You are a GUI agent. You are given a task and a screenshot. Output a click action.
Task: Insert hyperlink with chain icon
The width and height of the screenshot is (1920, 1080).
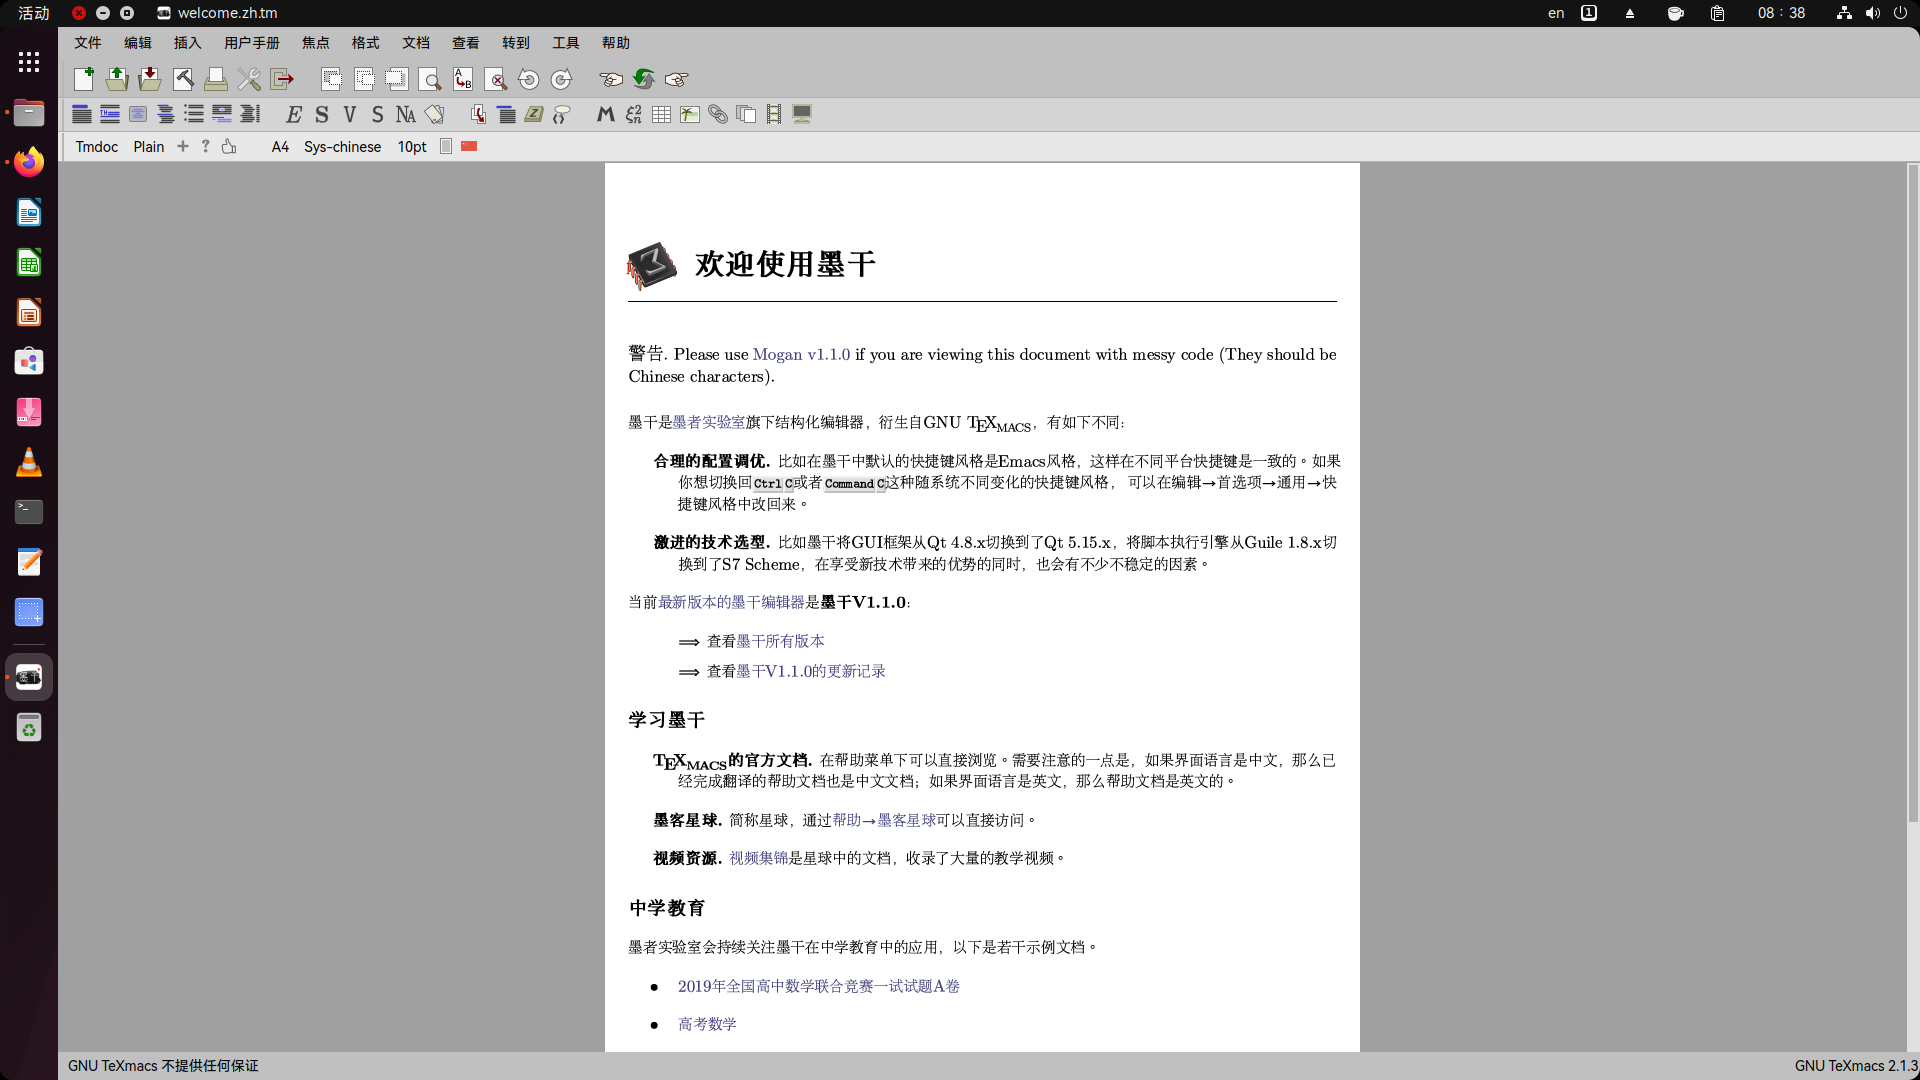pyautogui.click(x=717, y=114)
